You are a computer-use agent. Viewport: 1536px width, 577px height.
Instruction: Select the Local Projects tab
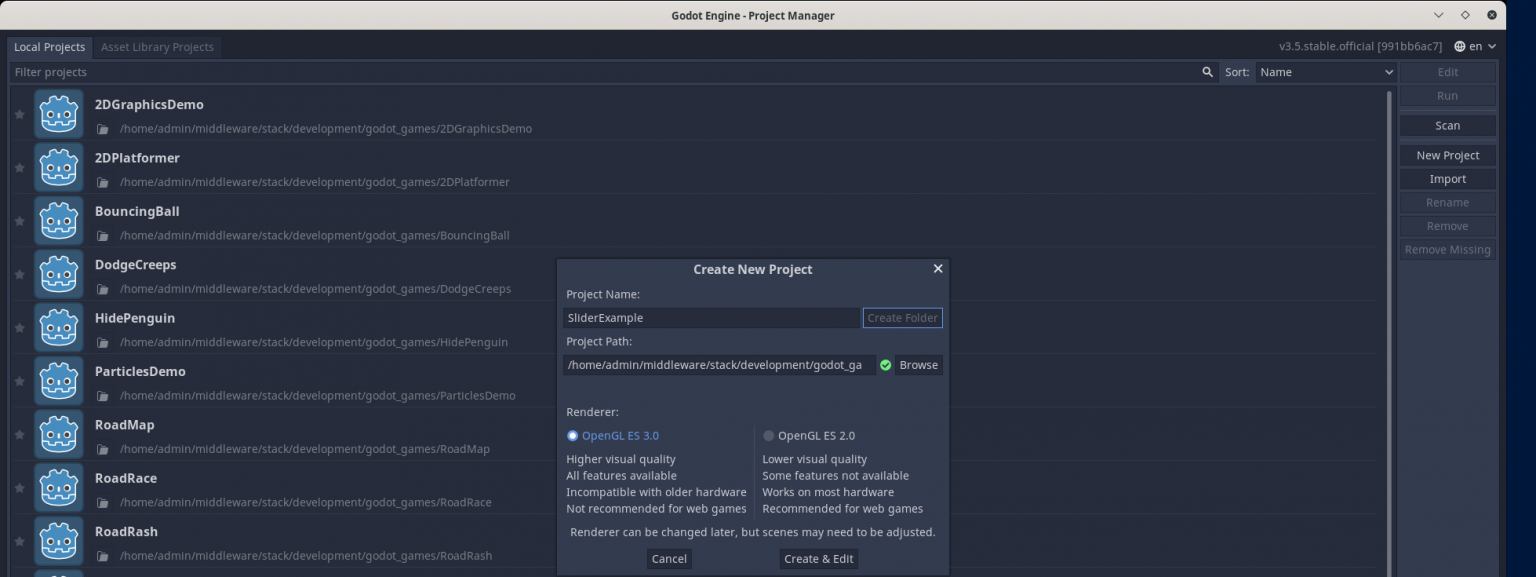(49, 46)
